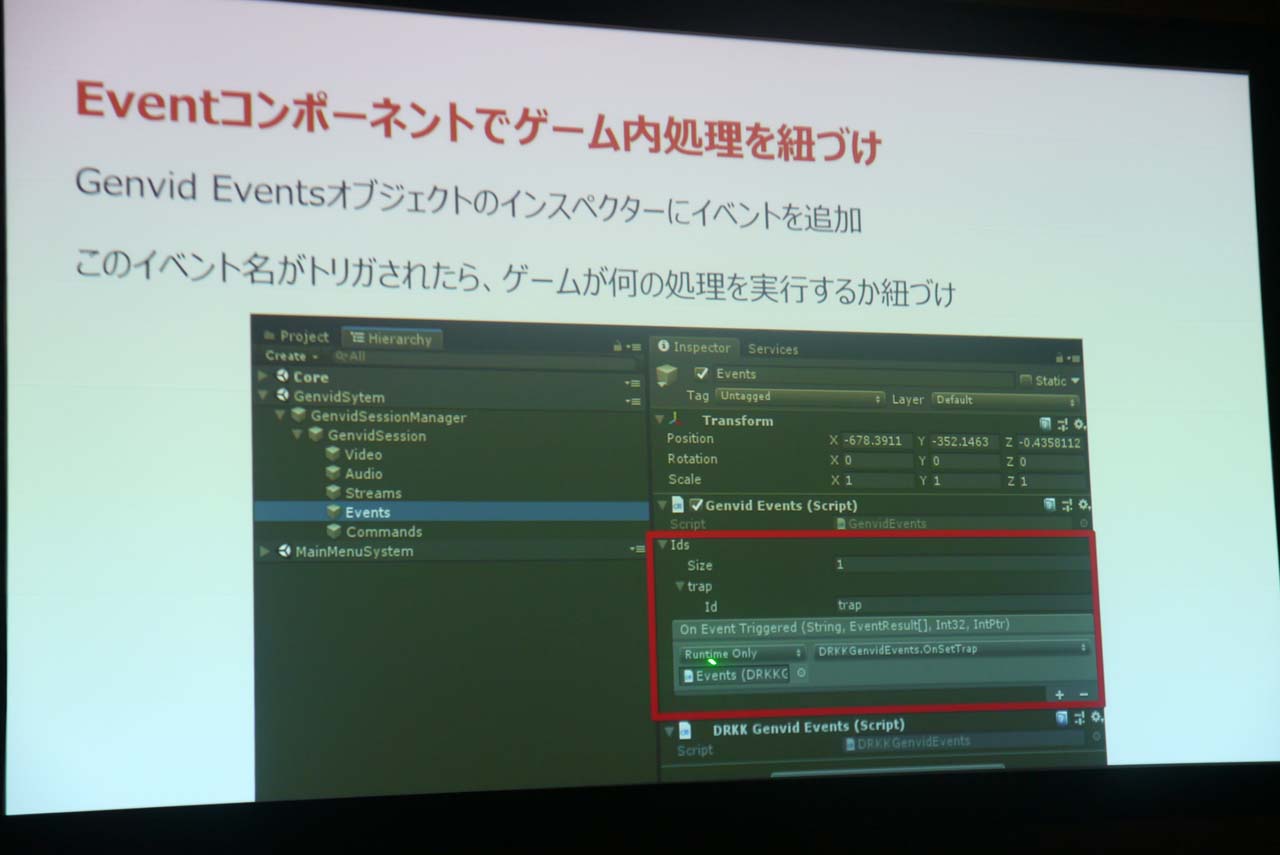Open the DRKKGenvidEvents.OnSetTrap function dropdown
Screen dimensions: 1280x855
tap(952, 650)
